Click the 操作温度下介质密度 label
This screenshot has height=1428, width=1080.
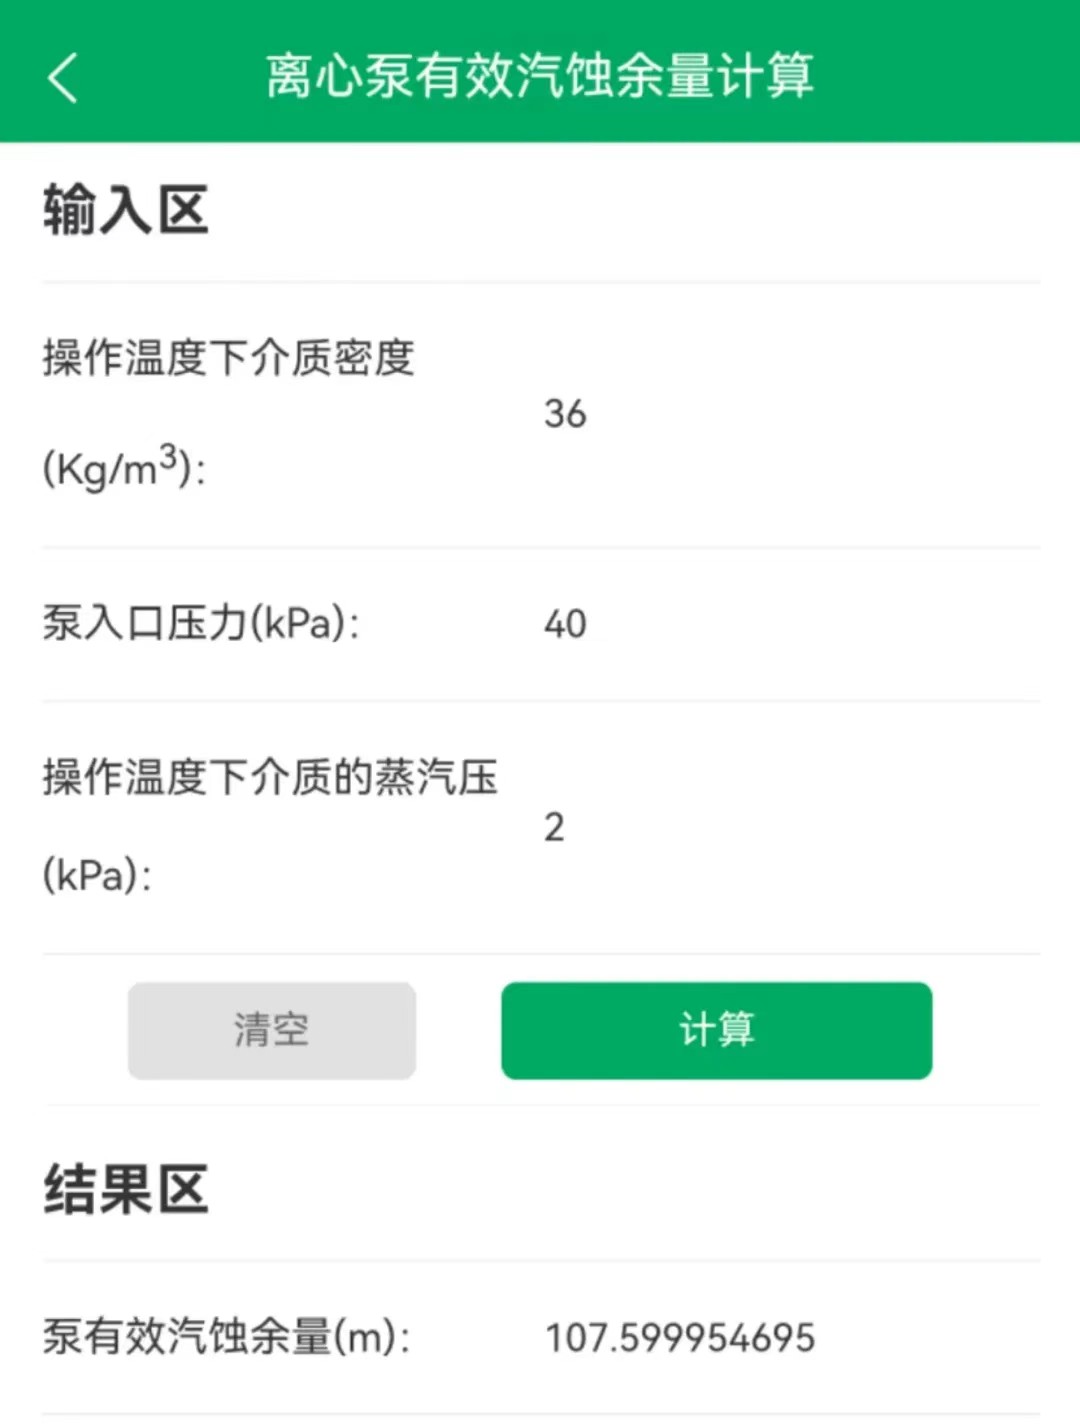(x=229, y=358)
